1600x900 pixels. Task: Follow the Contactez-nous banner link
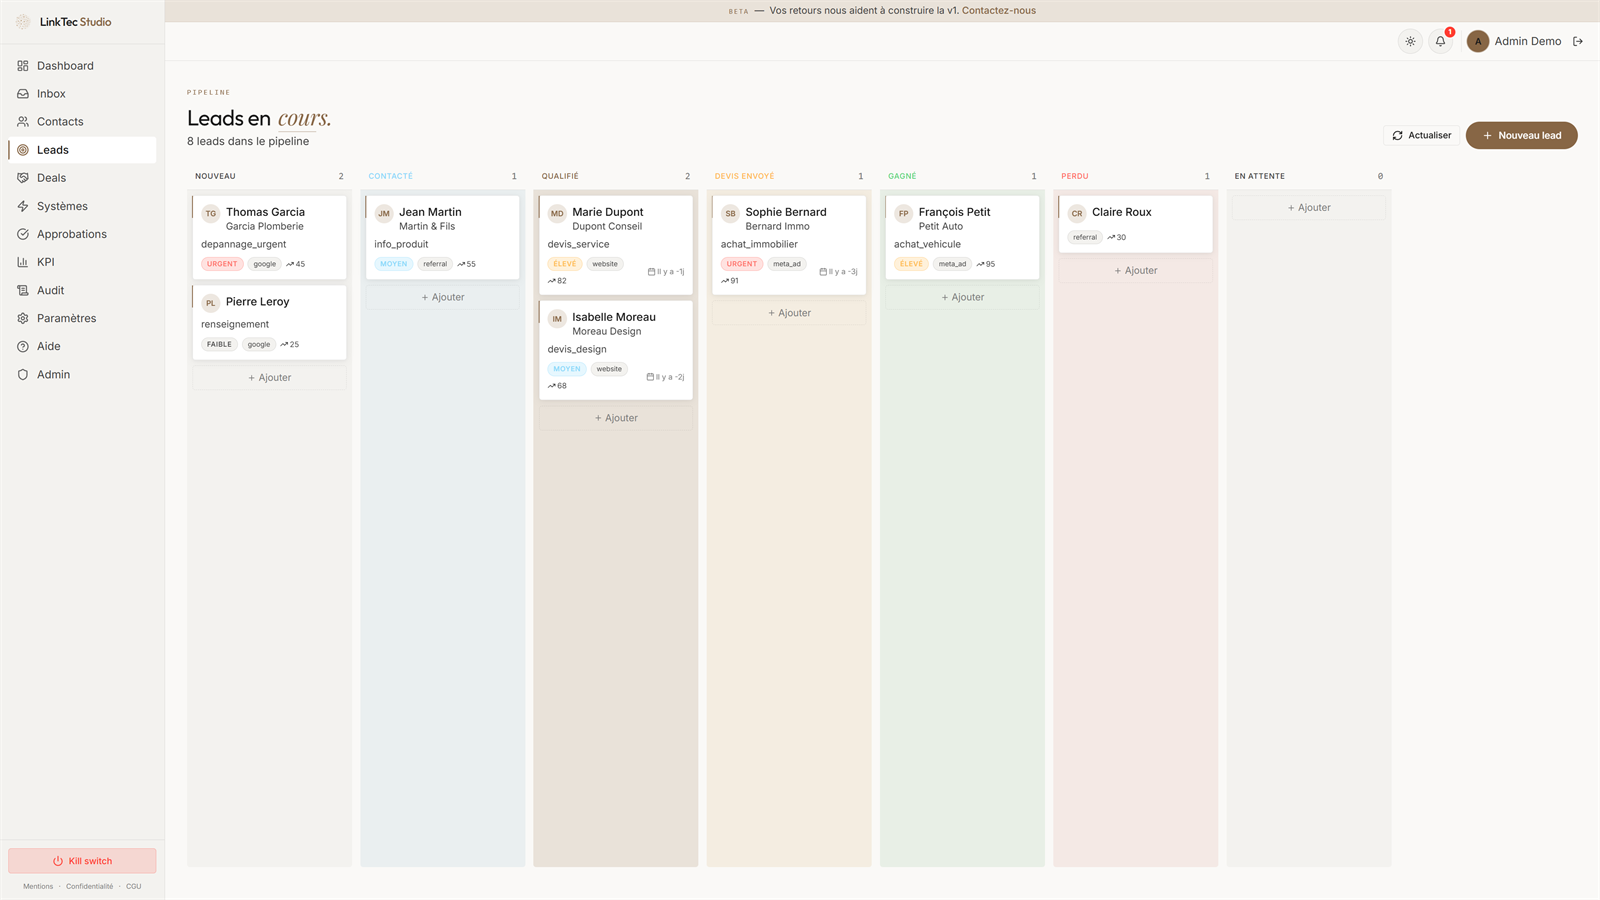click(998, 11)
